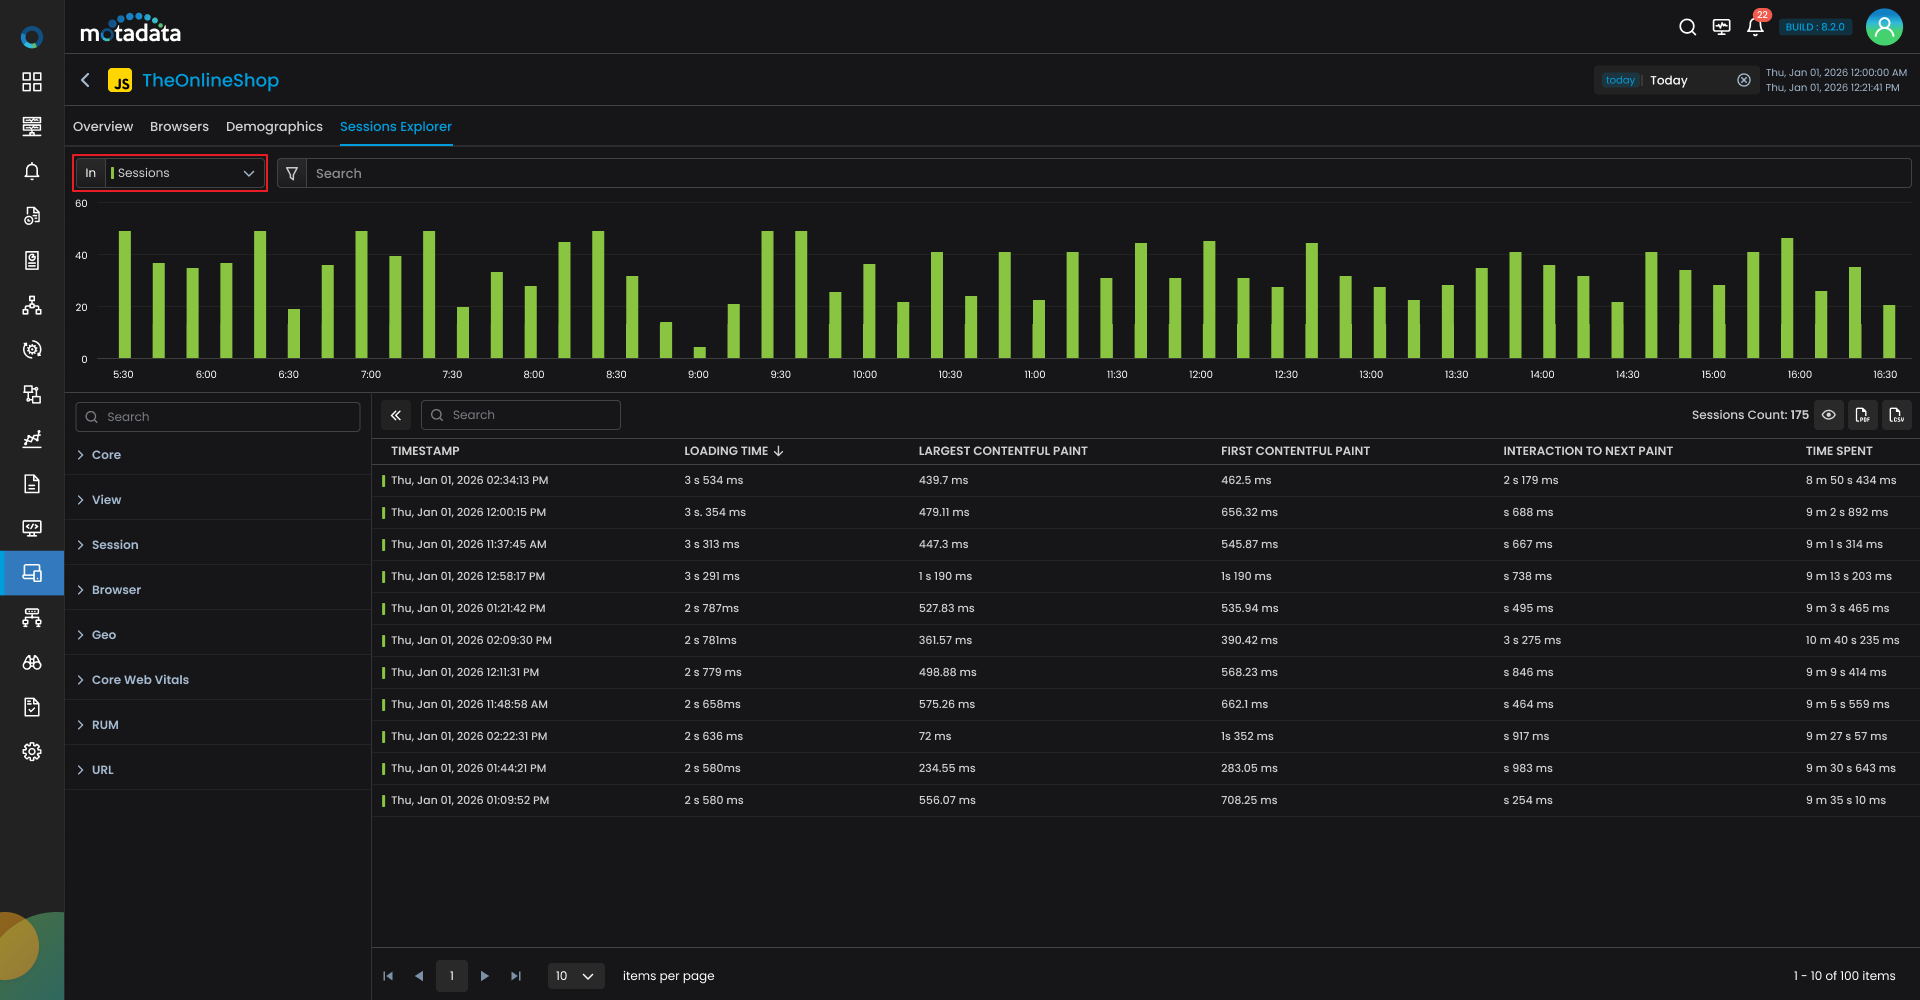
Task: Click the back arrow beside TheOnlineShop
Action: tap(86, 80)
